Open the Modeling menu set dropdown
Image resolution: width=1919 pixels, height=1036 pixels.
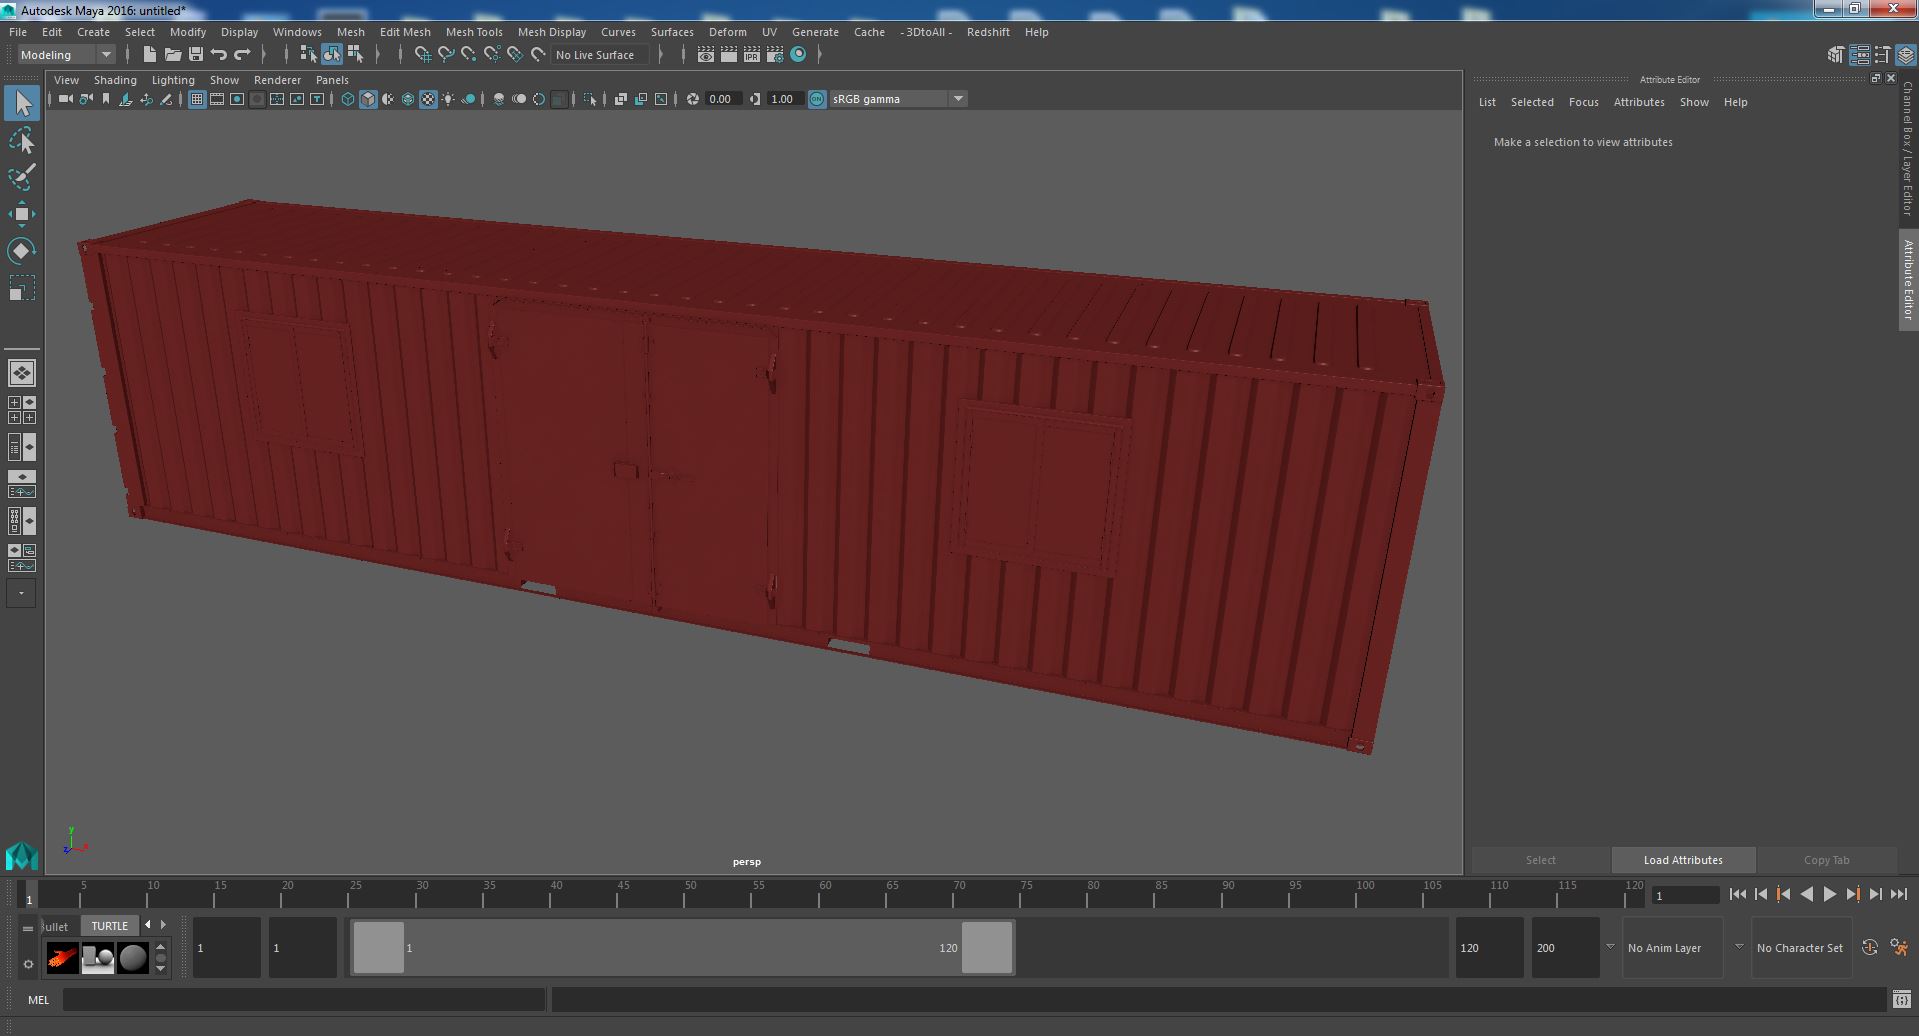66,55
